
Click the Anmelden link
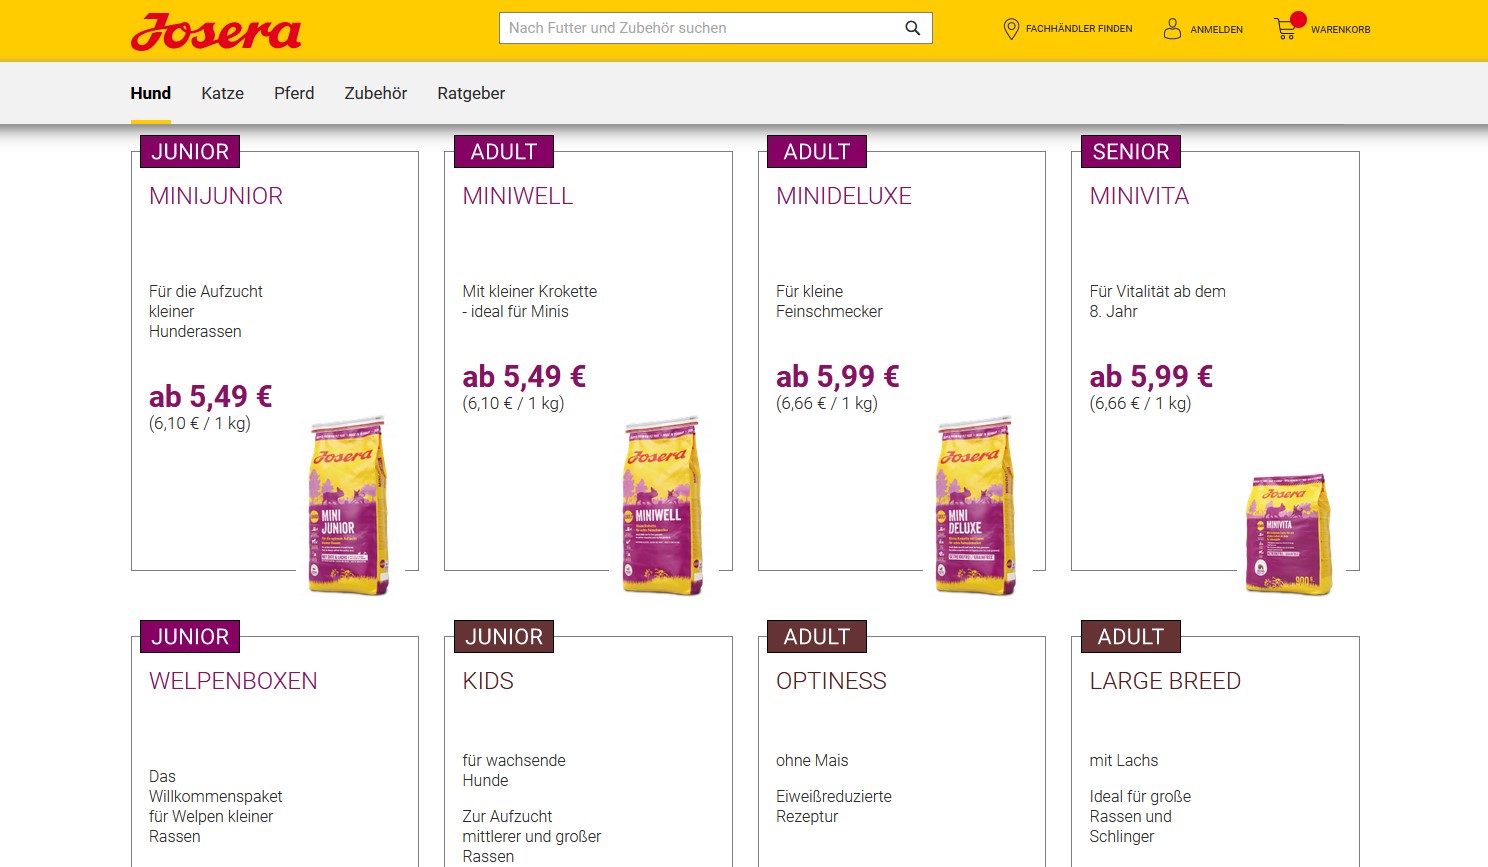coord(1216,30)
